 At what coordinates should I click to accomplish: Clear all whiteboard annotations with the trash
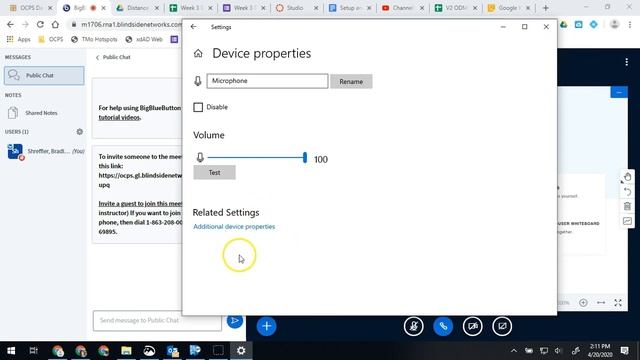coord(627,206)
